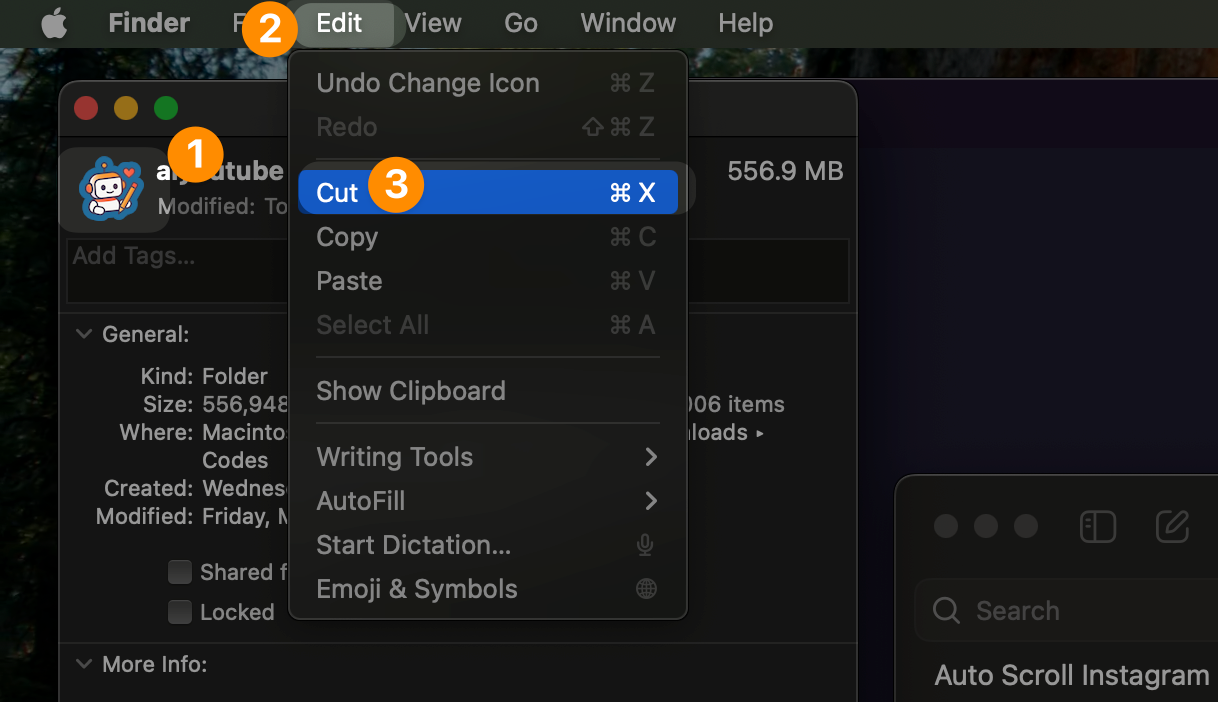Click the microphone icon beside Start Dictation

(645, 545)
